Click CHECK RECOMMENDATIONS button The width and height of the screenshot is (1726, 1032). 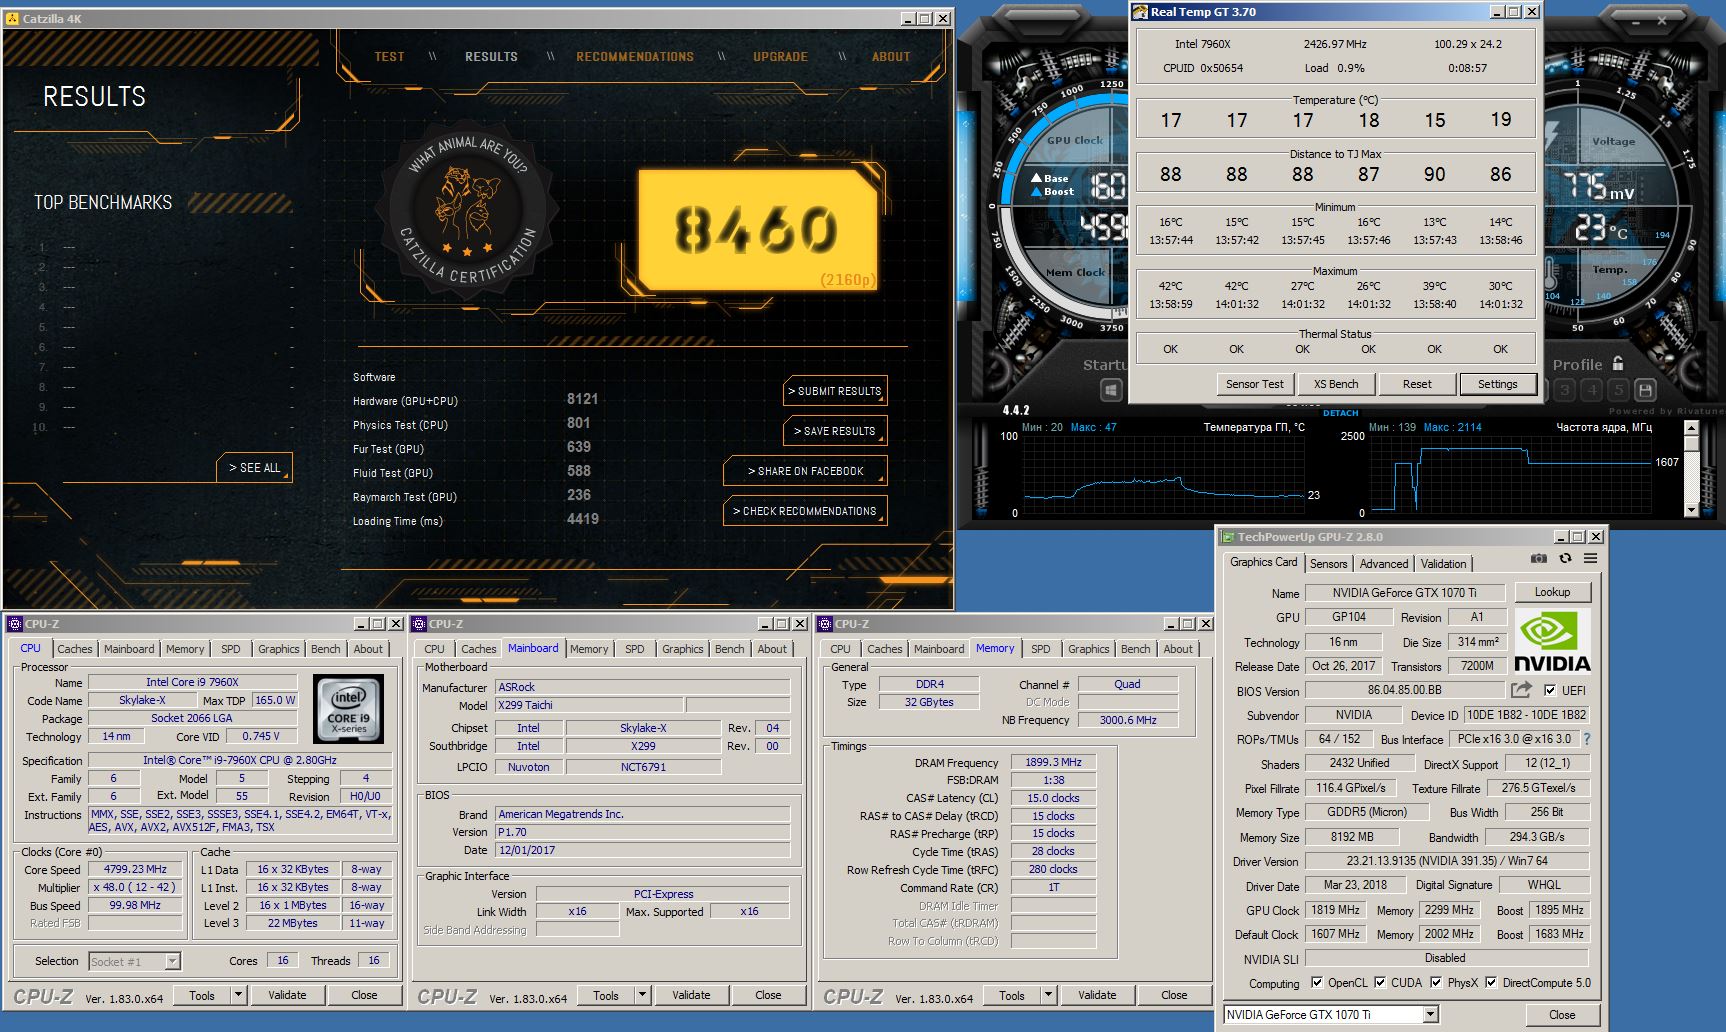(x=805, y=511)
